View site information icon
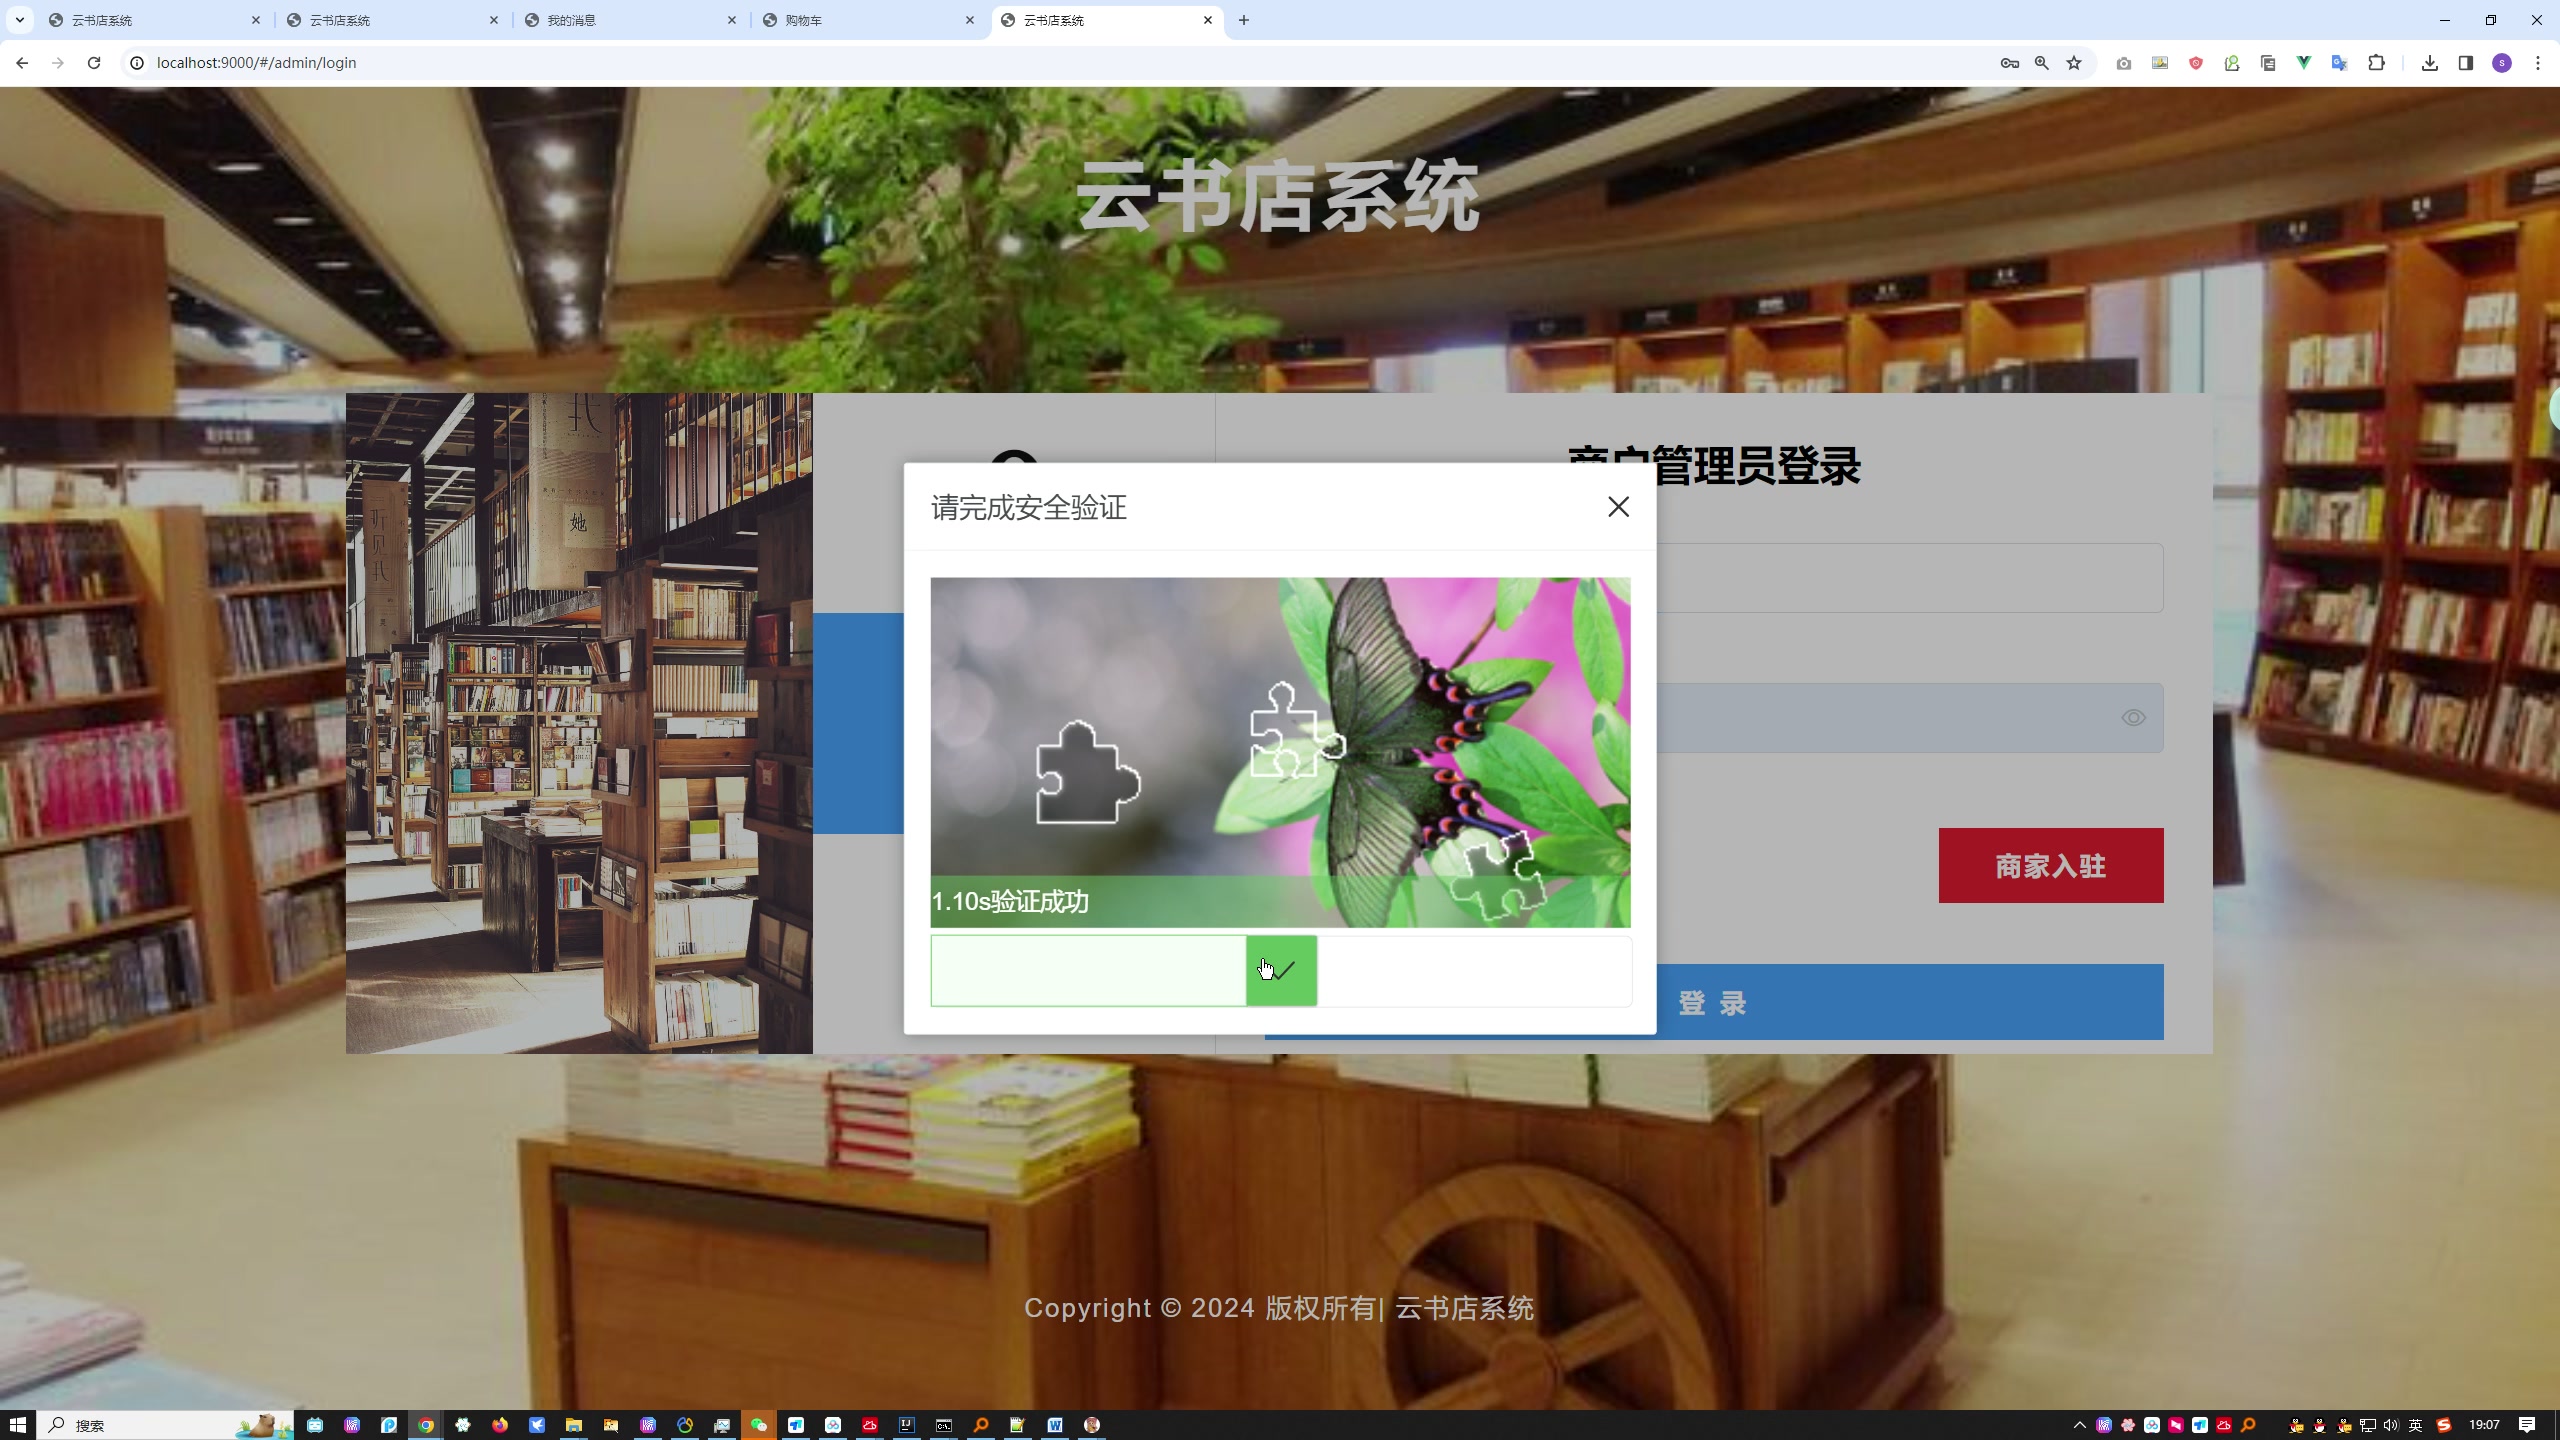2560x1440 pixels. point(137,63)
